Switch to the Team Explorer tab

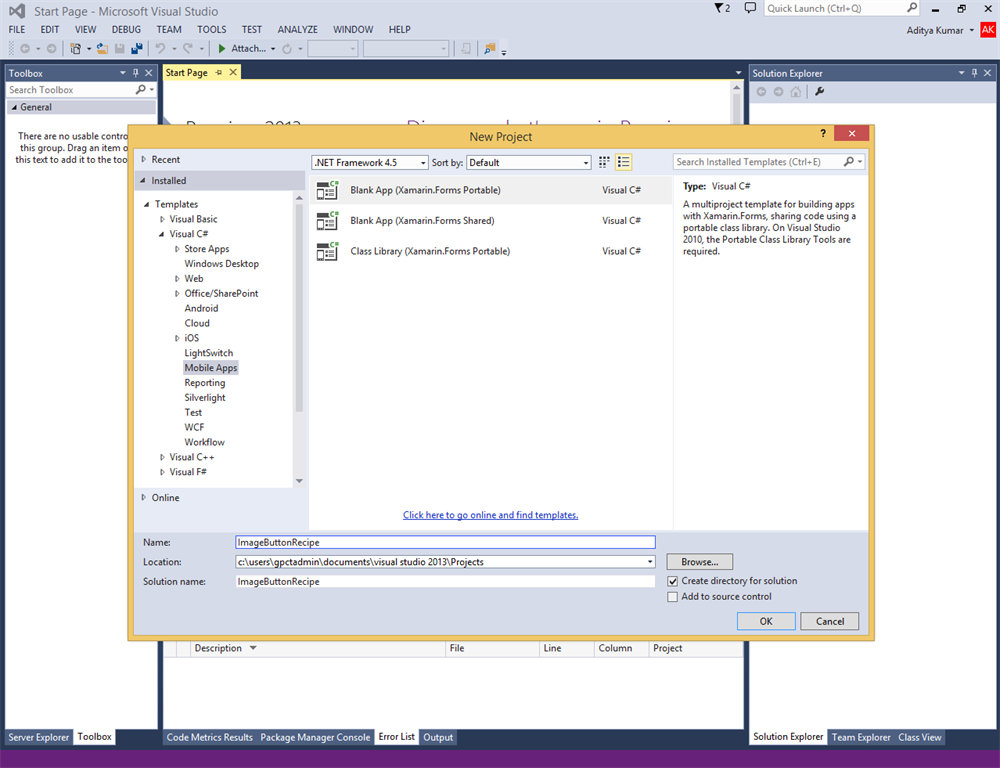pos(861,737)
